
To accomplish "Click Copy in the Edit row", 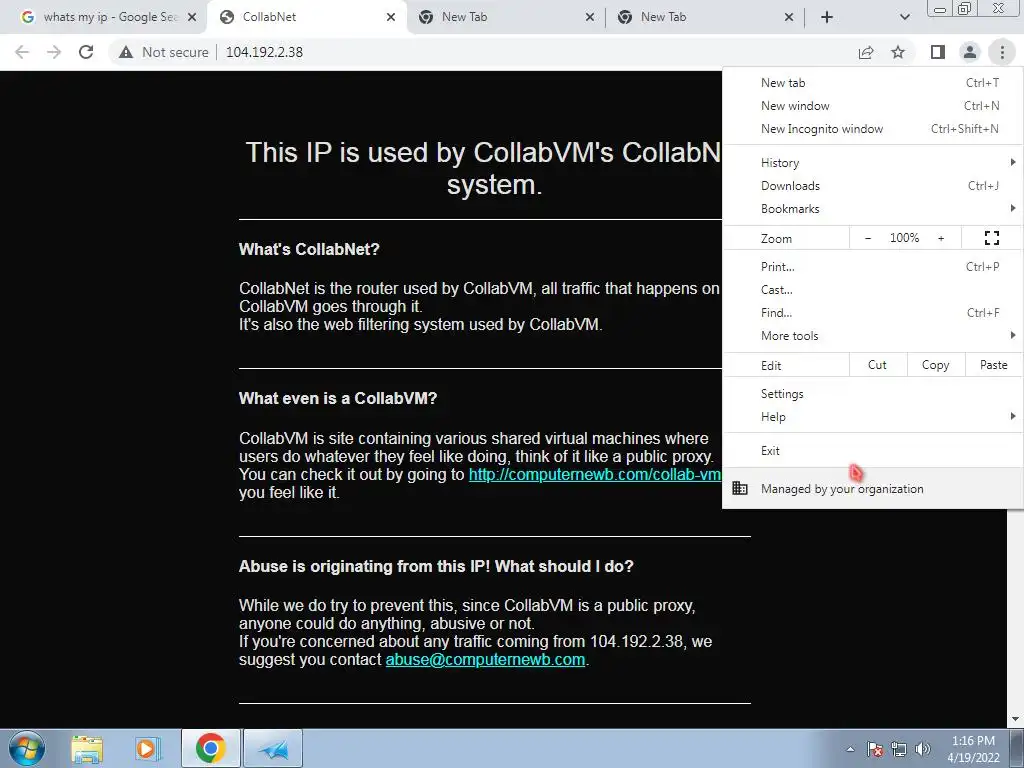I will pos(936,365).
